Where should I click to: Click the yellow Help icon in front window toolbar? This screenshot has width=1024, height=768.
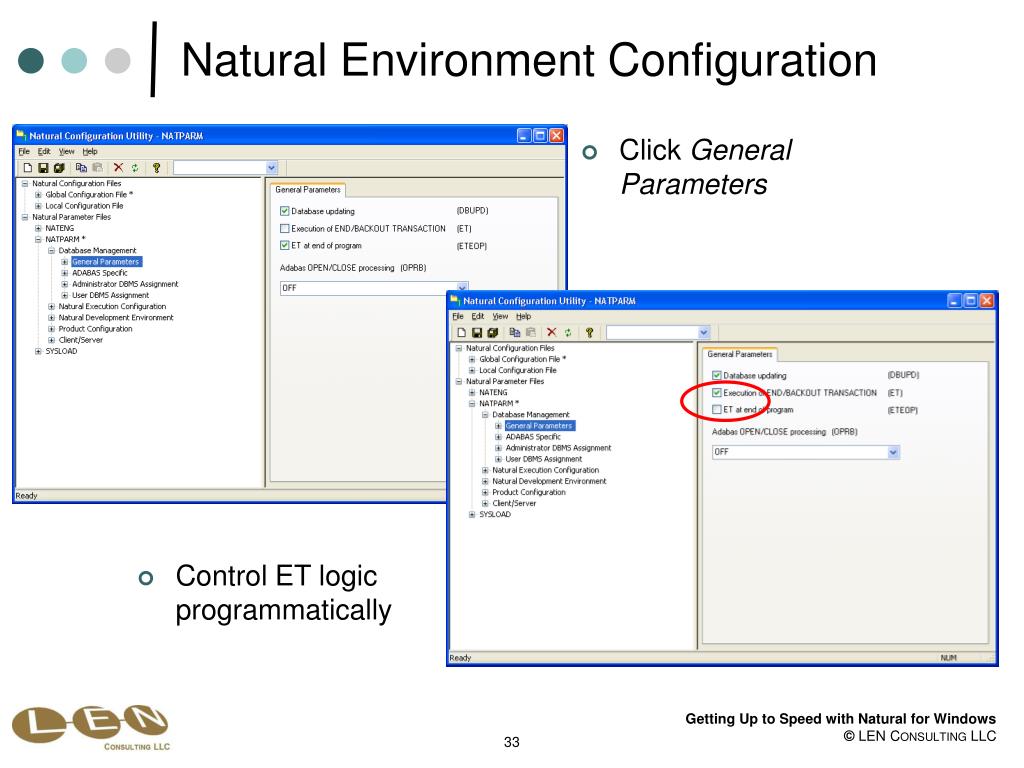(x=589, y=332)
